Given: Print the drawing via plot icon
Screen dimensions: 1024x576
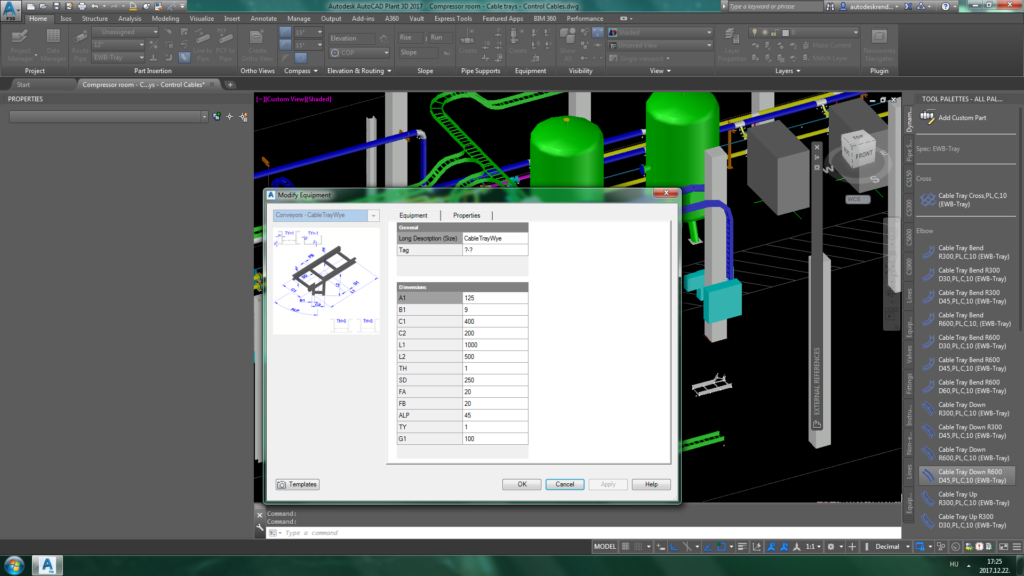Looking at the screenshot, I should (x=82, y=6).
